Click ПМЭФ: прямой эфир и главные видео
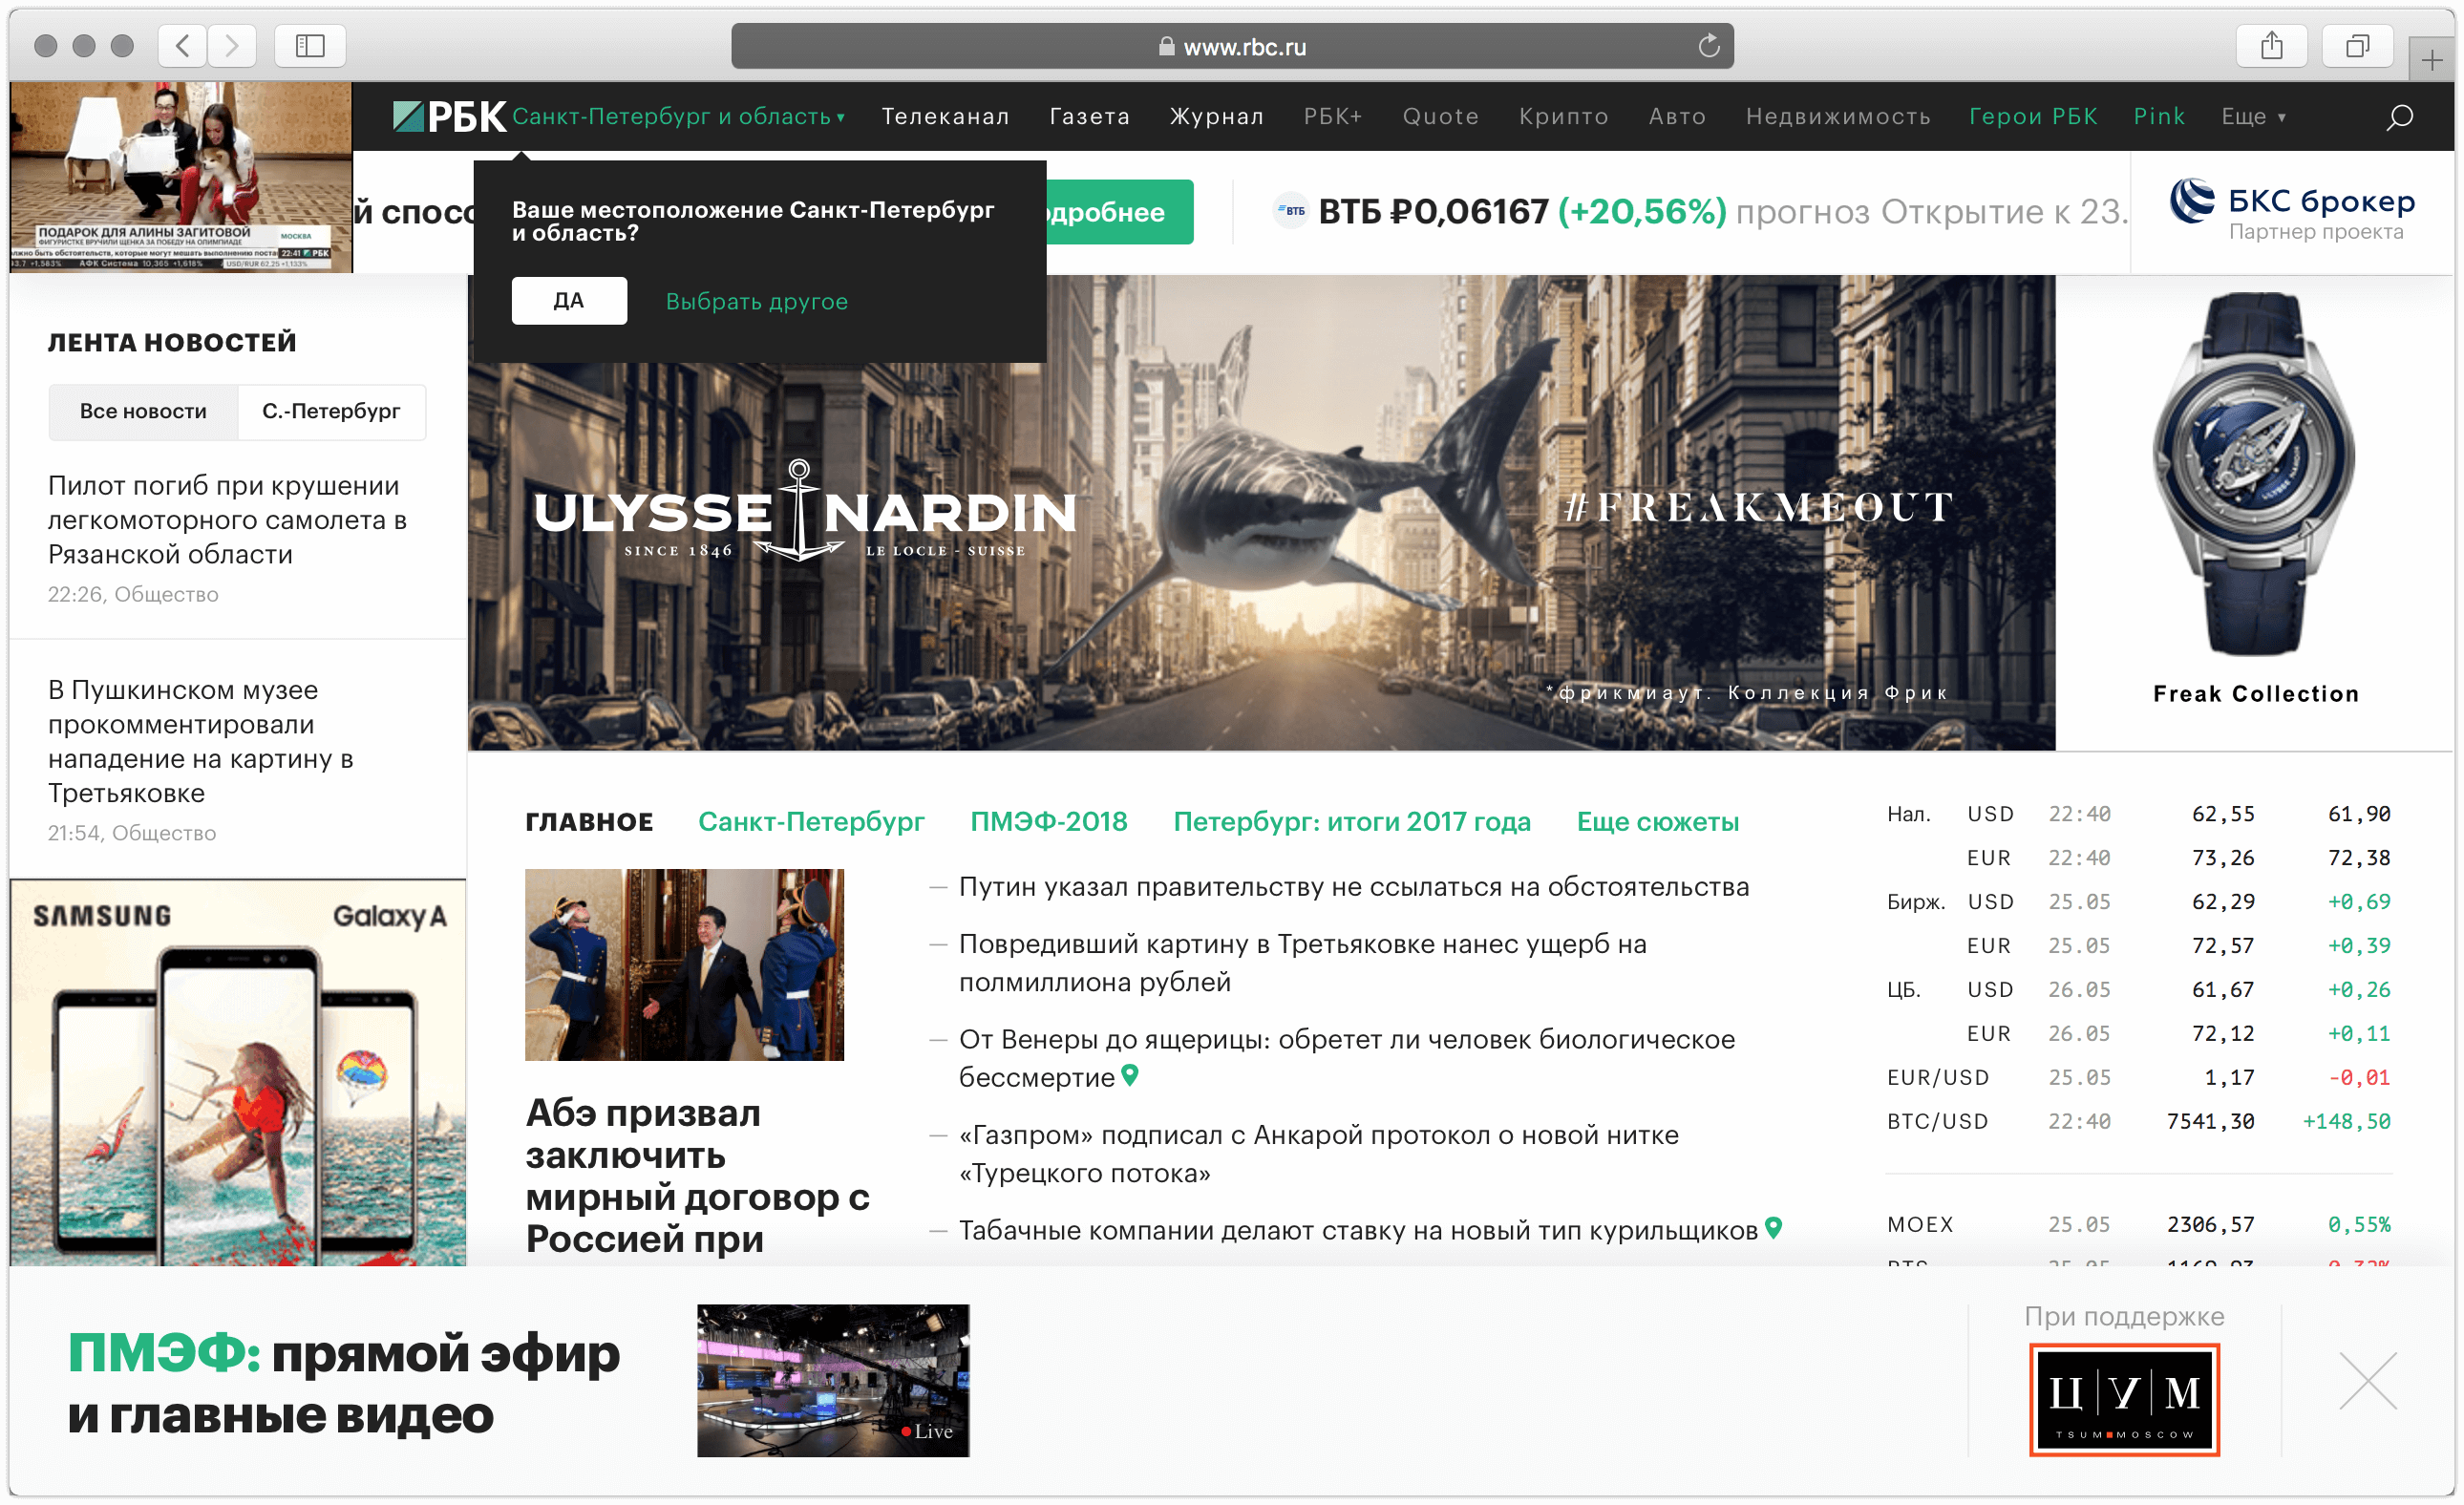 344,1384
